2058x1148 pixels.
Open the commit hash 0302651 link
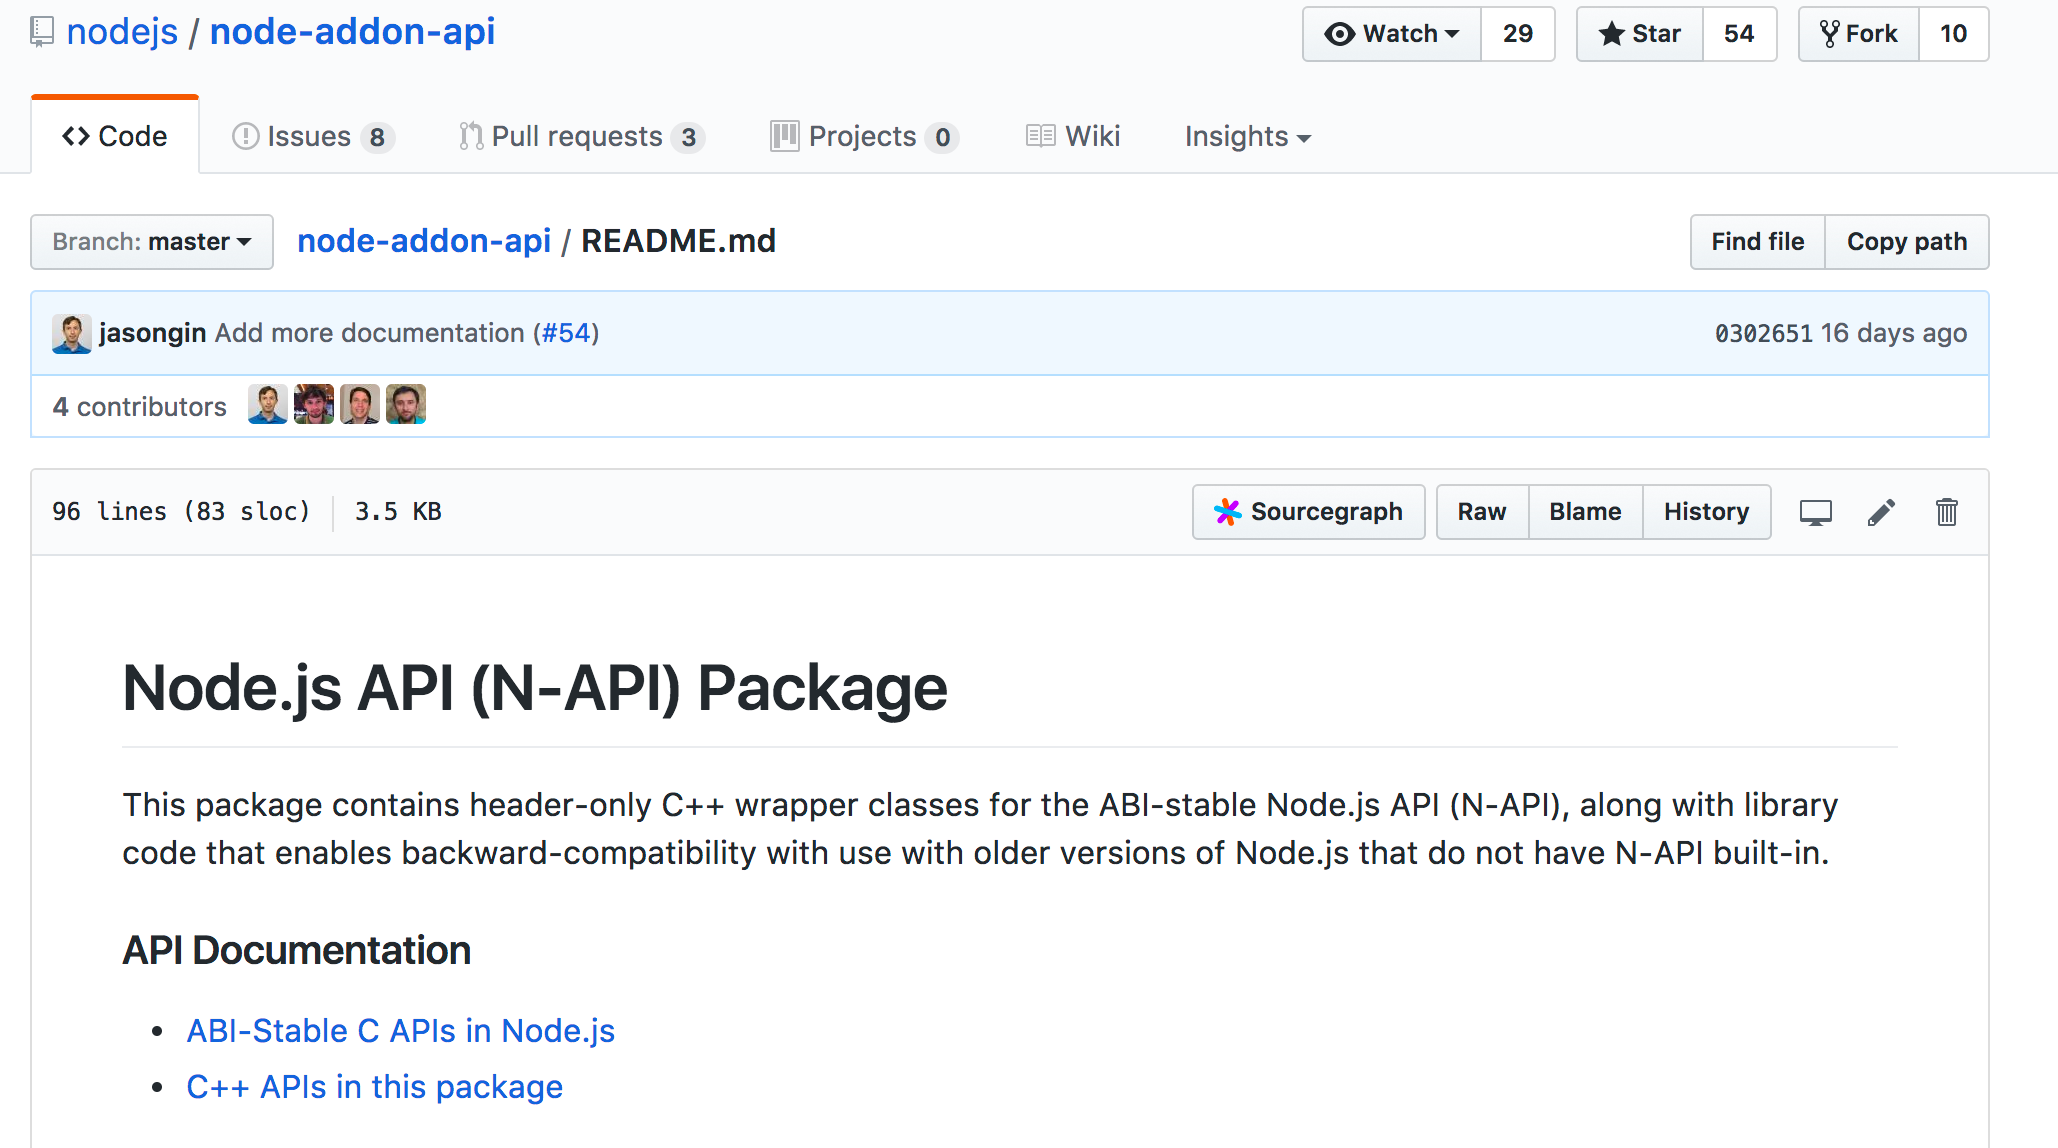[1763, 333]
